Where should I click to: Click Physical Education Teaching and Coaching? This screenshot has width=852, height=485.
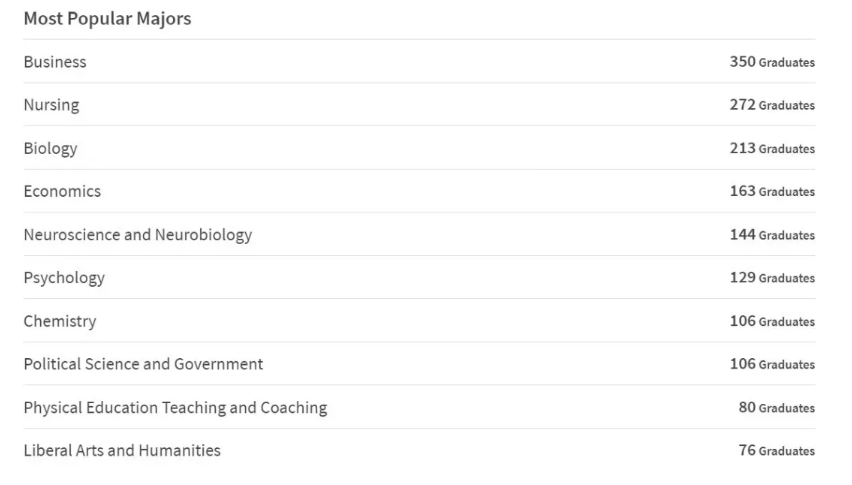175,407
